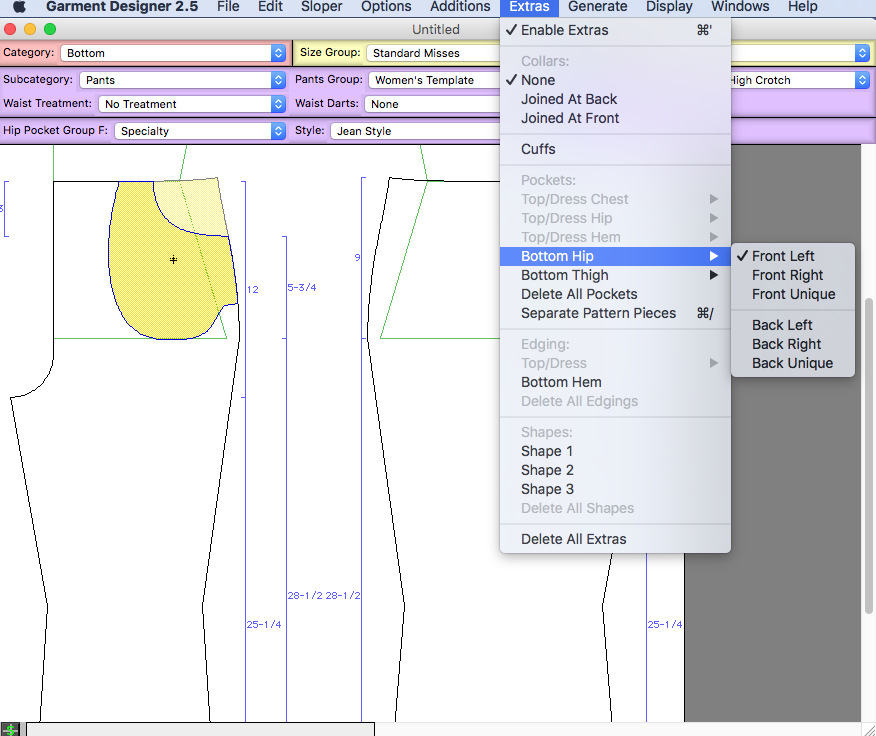876x736 pixels.
Task: Open the Additions menu
Action: pyautogui.click(x=460, y=7)
